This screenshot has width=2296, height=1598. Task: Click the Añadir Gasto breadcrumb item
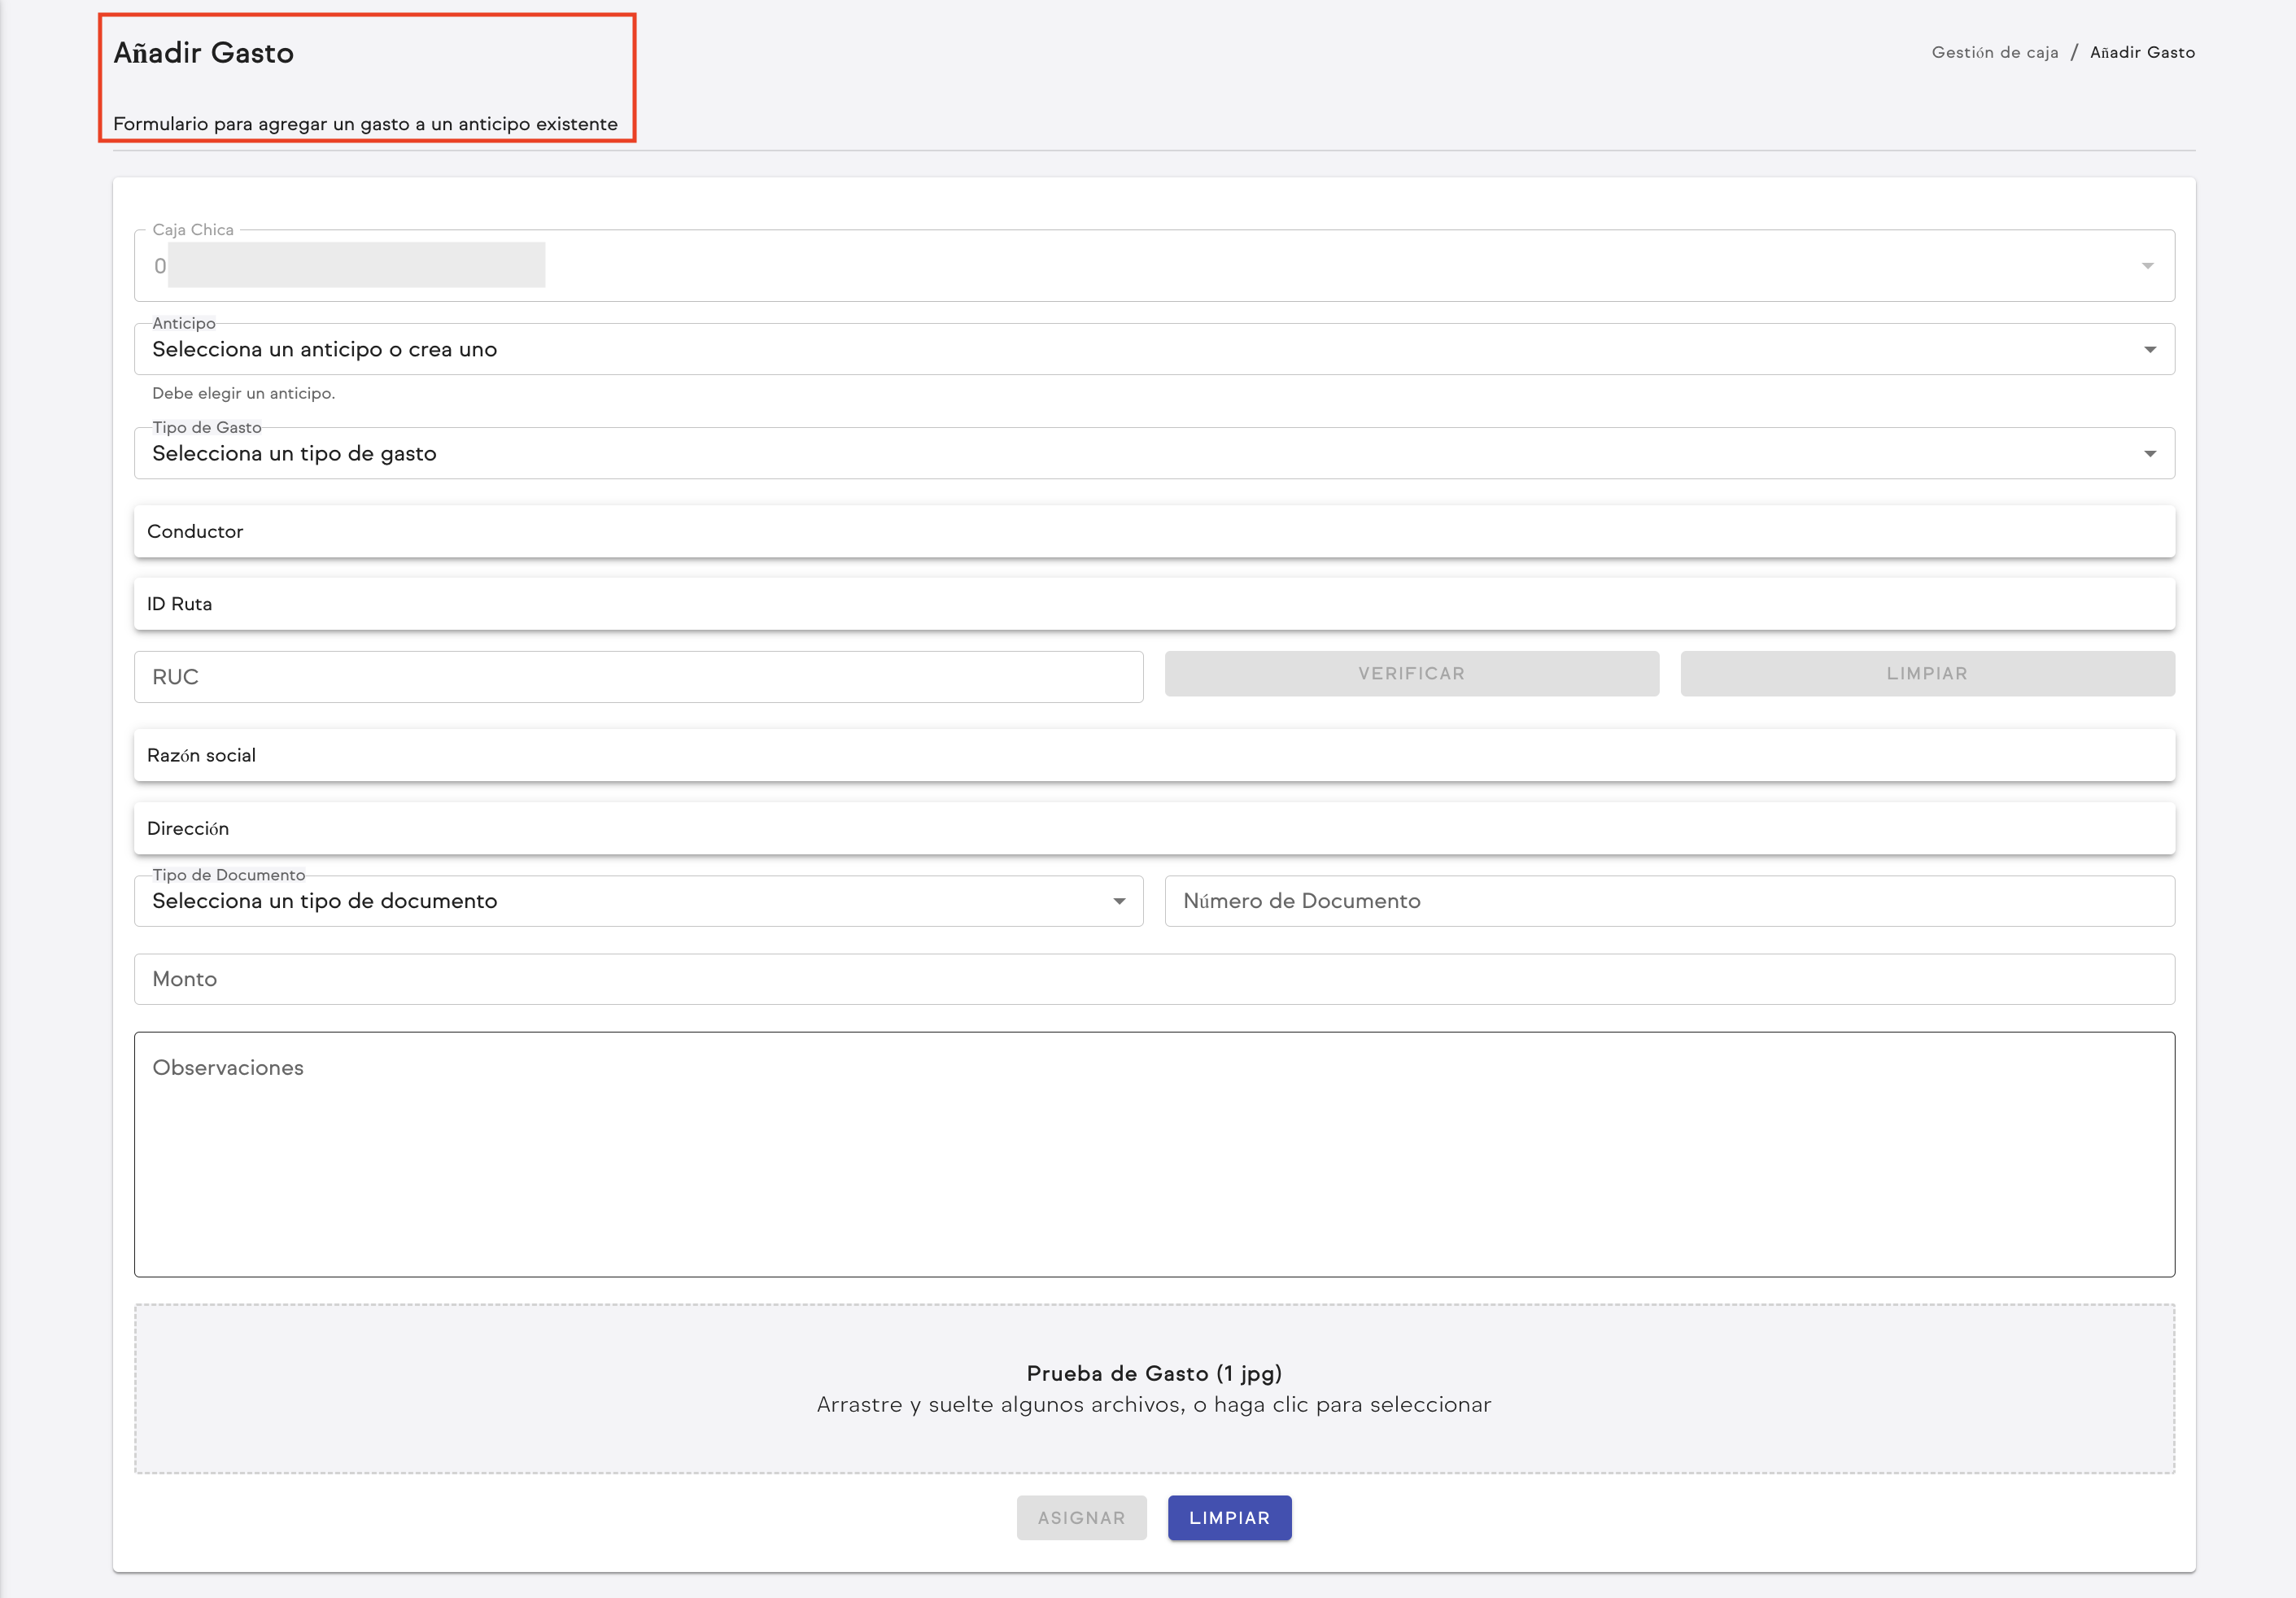pos(2142,52)
